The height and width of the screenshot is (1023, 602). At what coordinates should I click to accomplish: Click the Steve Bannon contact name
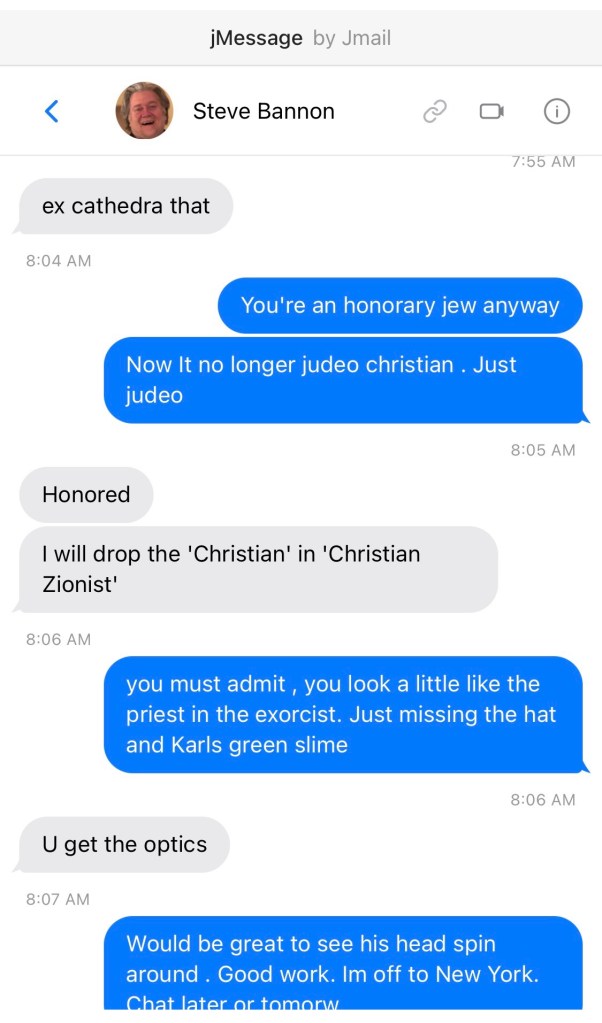[263, 111]
